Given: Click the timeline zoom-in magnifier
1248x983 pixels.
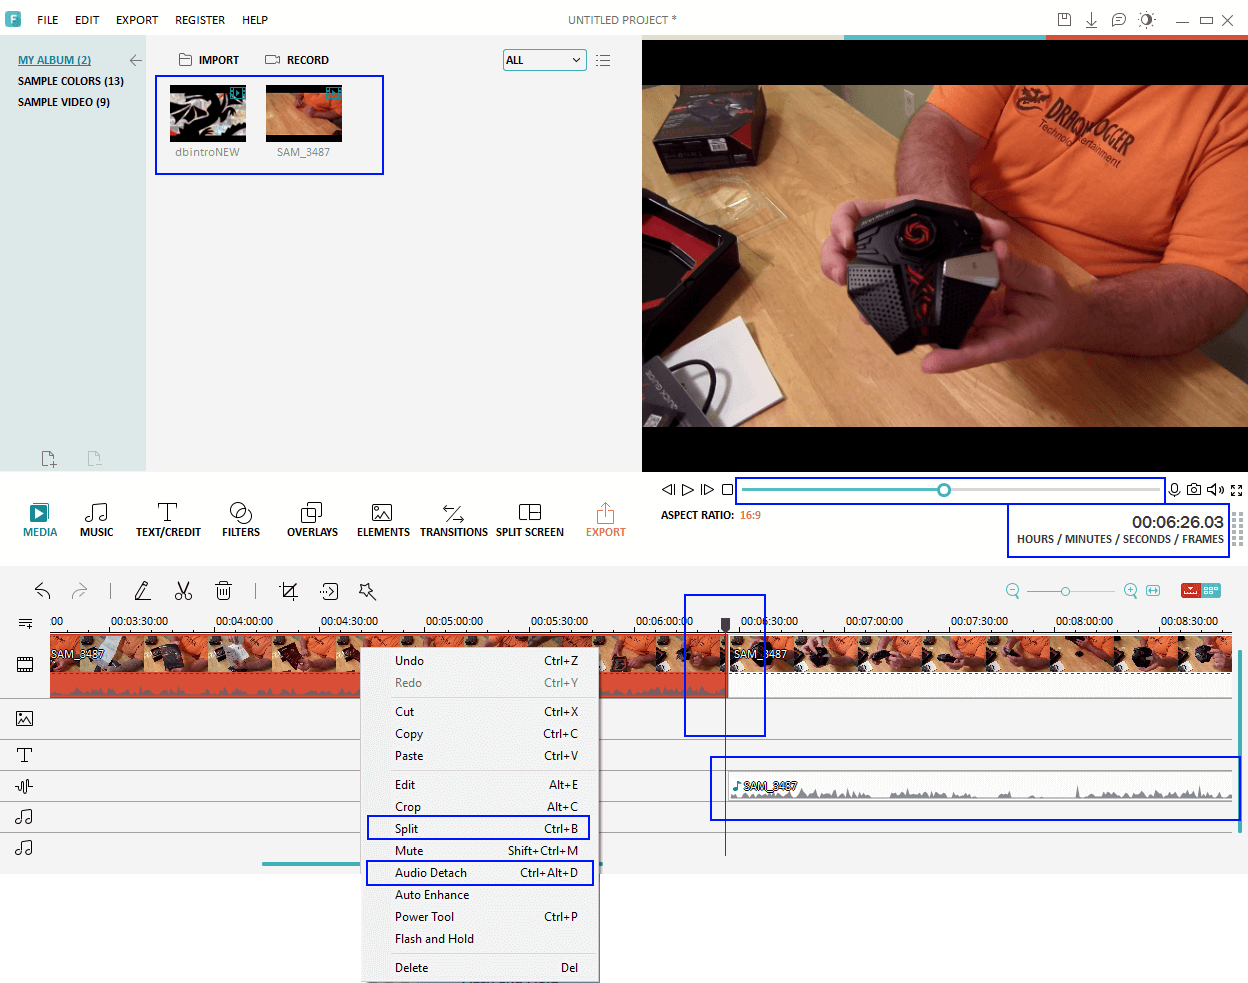Looking at the screenshot, I should (x=1130, y=591).
